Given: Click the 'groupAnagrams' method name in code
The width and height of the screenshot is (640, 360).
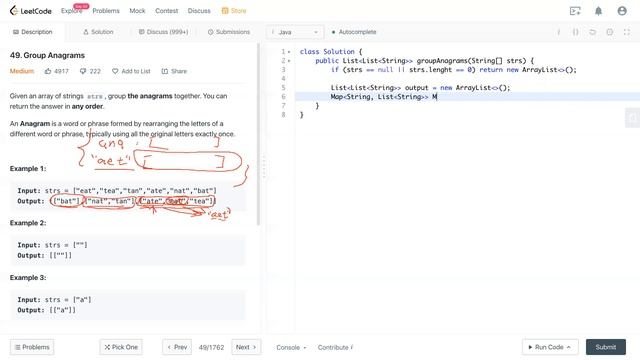Looking at the screenshot, I should coord(442,61).
